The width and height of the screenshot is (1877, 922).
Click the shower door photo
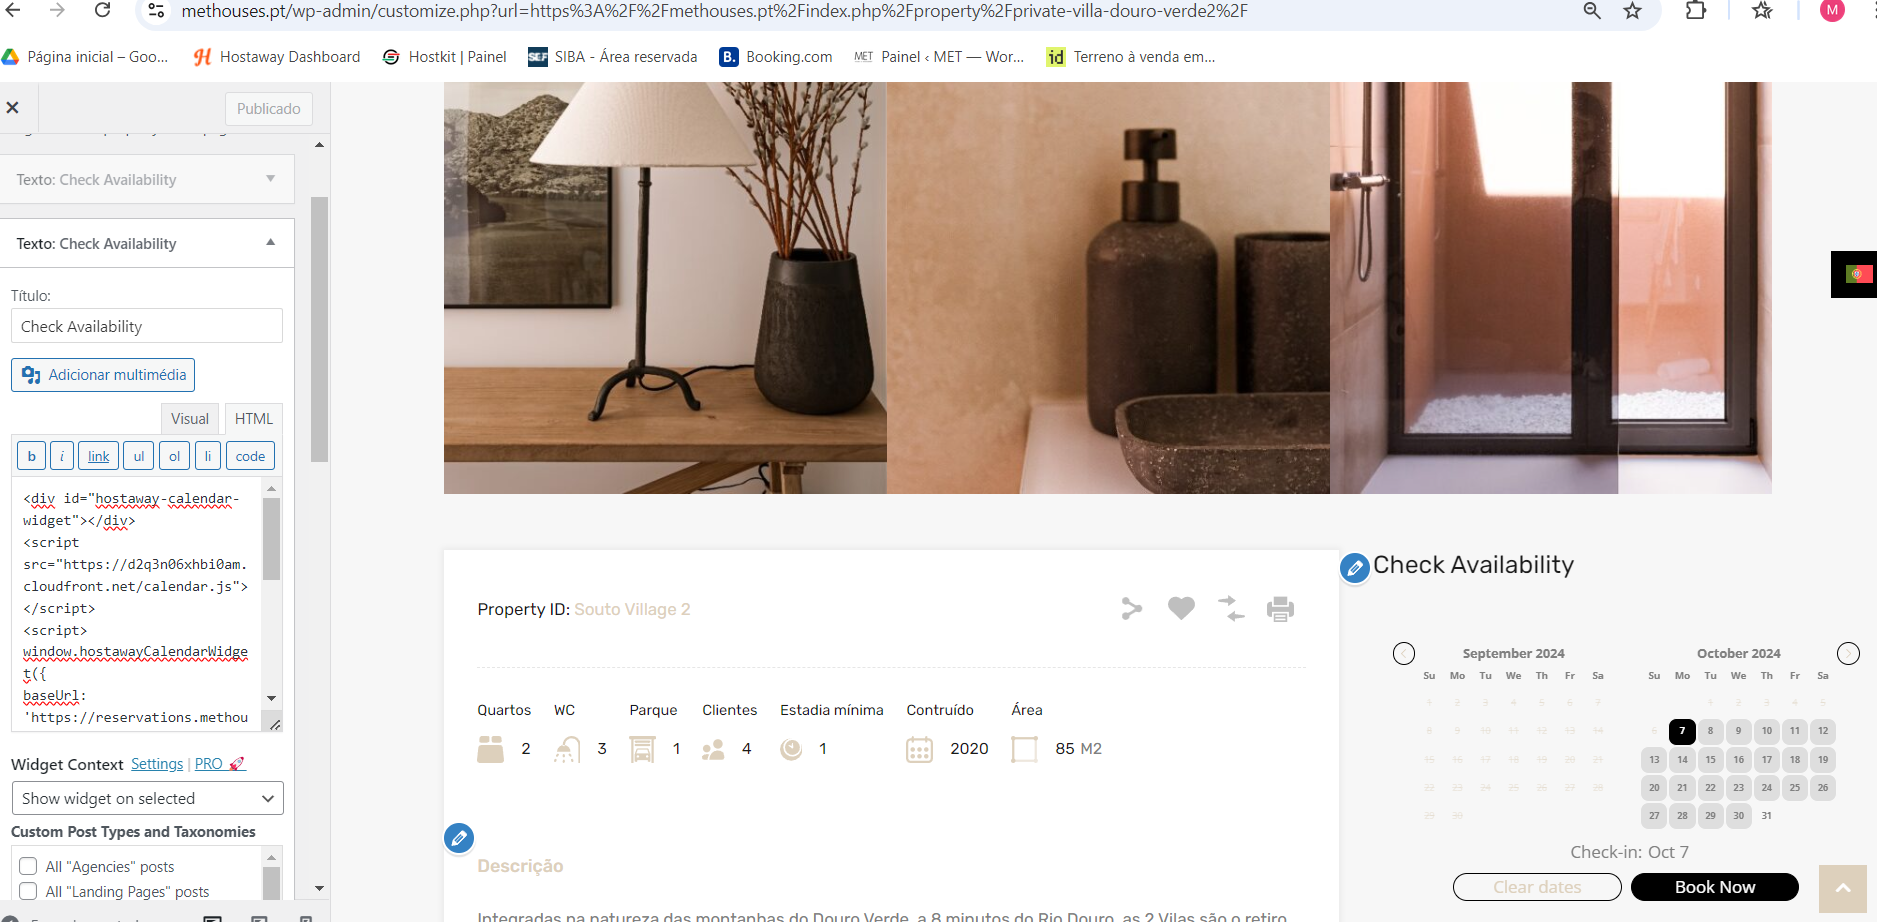point(1551,288)
